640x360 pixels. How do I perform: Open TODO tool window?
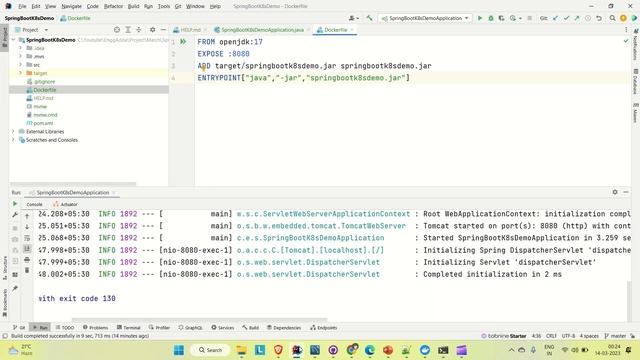click(x=65, y=327)
